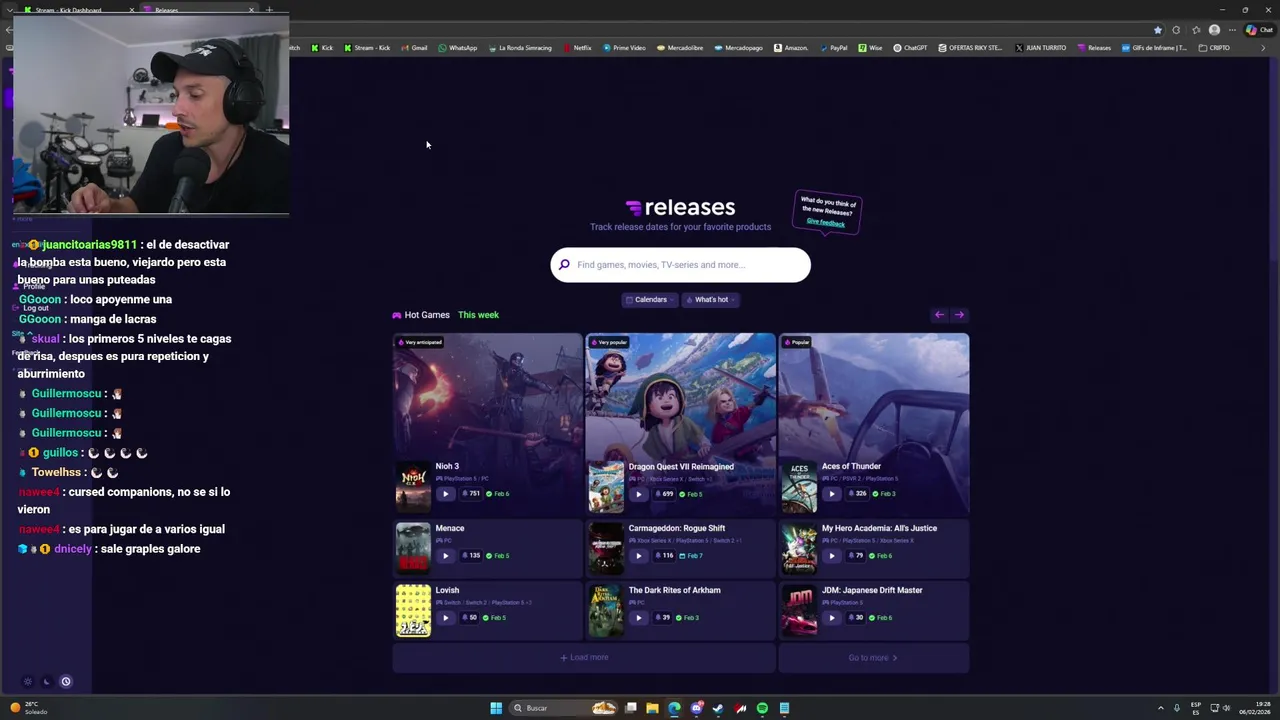Focus the Find games, movies search field
This screenshot has width=1280, height=720.
tap(680, 265)
